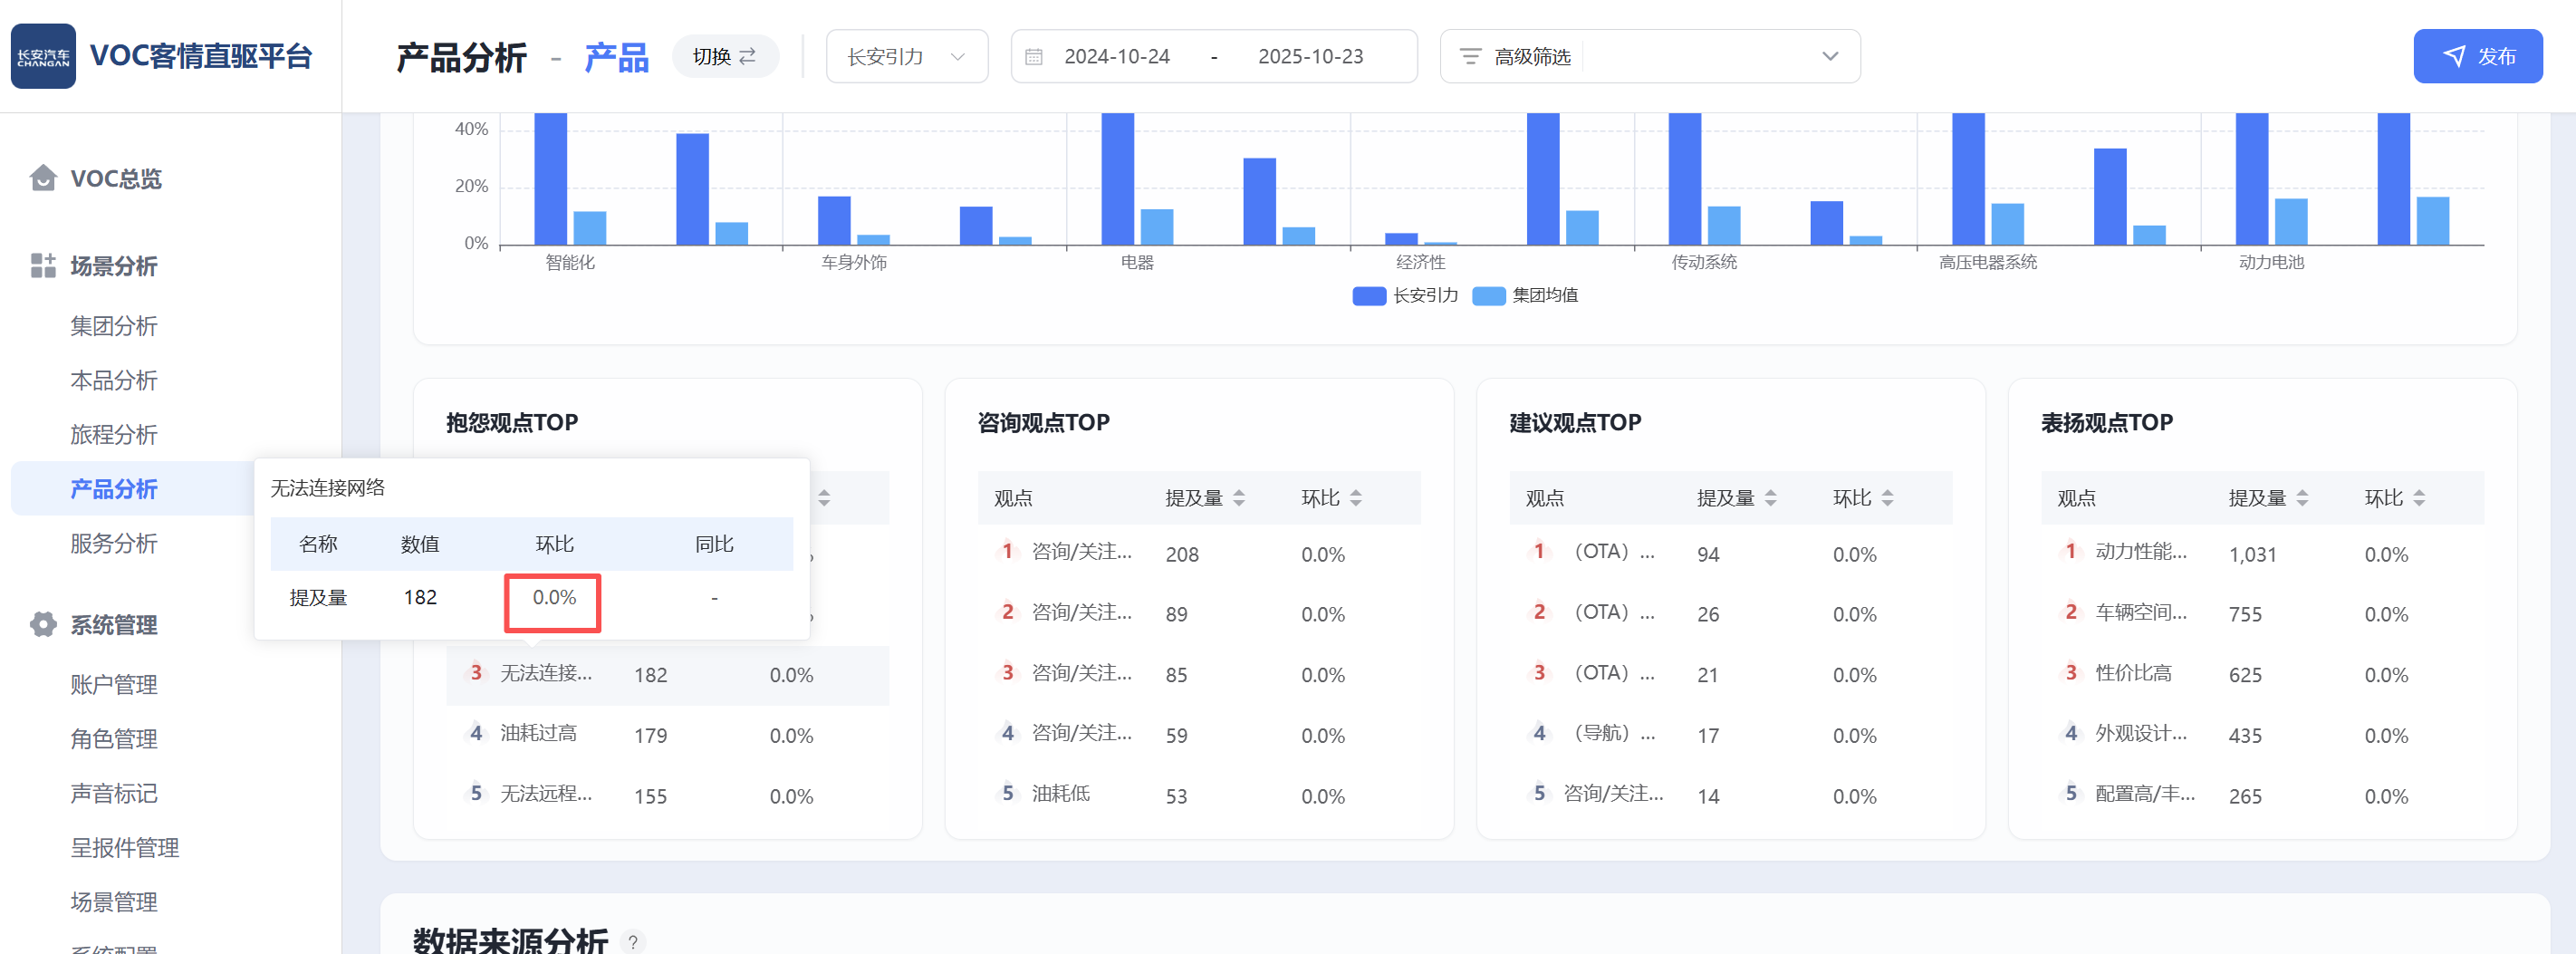This screenshot has width=2576, height=954.
Task: Click the 系统管理 gear icon
Action: pos(43,625)
